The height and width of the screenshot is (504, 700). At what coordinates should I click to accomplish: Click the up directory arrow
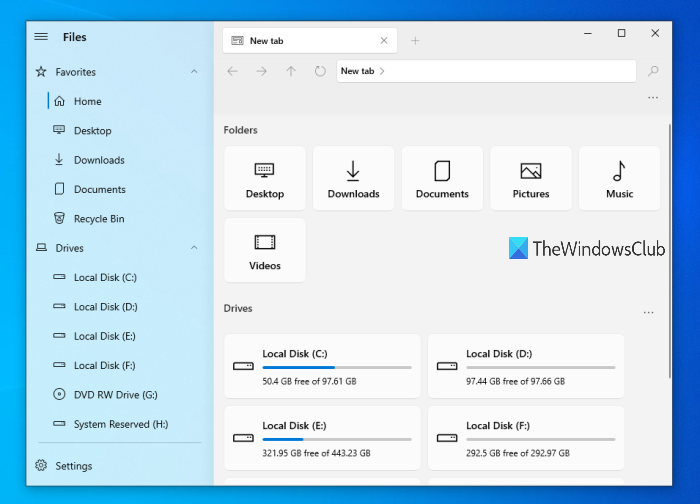(291, 71)
